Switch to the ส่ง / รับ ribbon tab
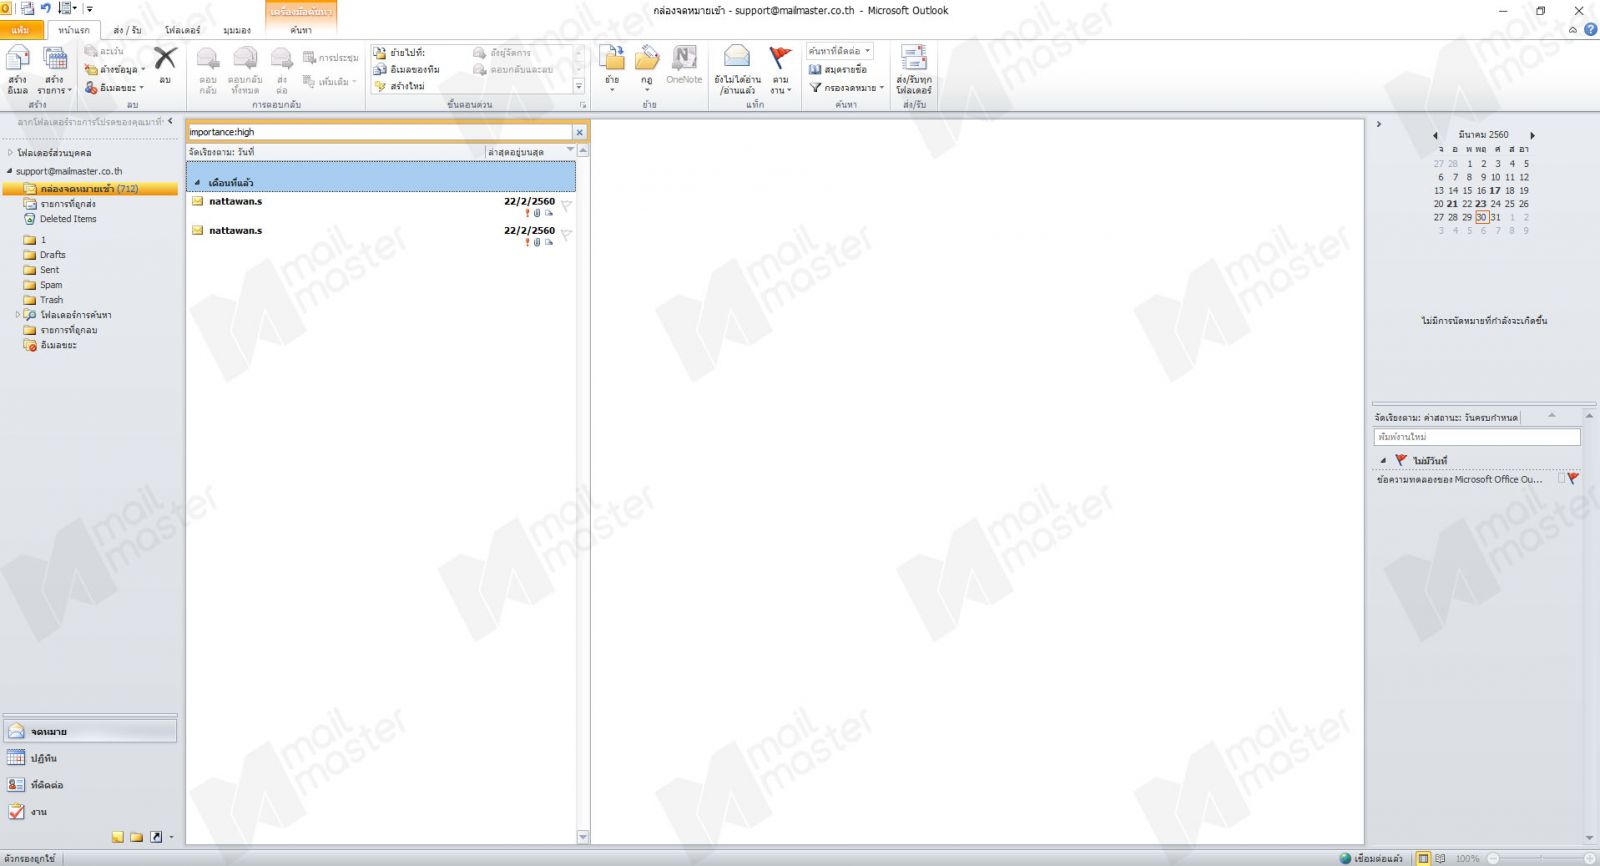The height and width of the screenshot is (866, 1600). coord(127,30)
